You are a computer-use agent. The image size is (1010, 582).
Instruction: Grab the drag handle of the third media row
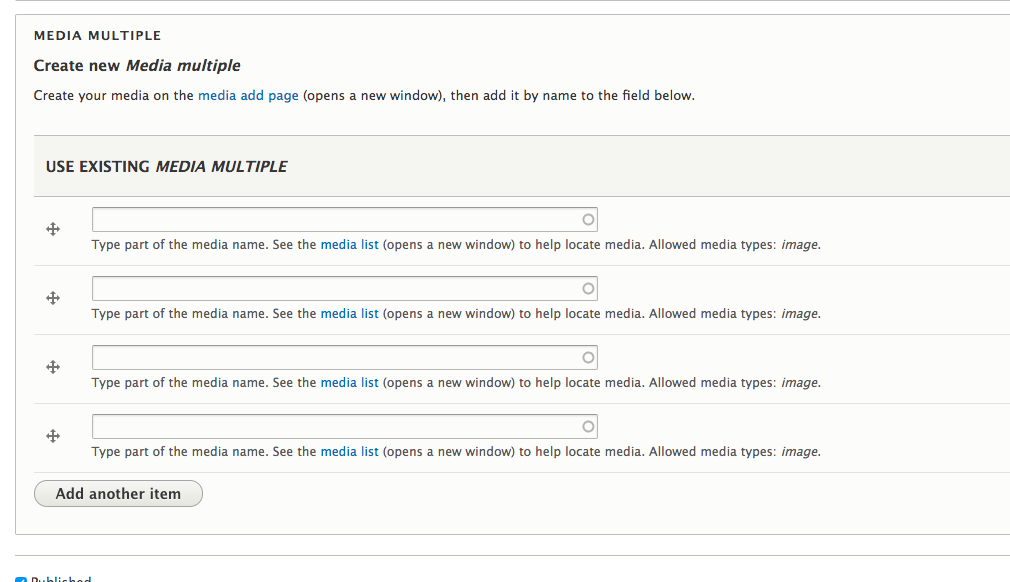tap(53, 366)
